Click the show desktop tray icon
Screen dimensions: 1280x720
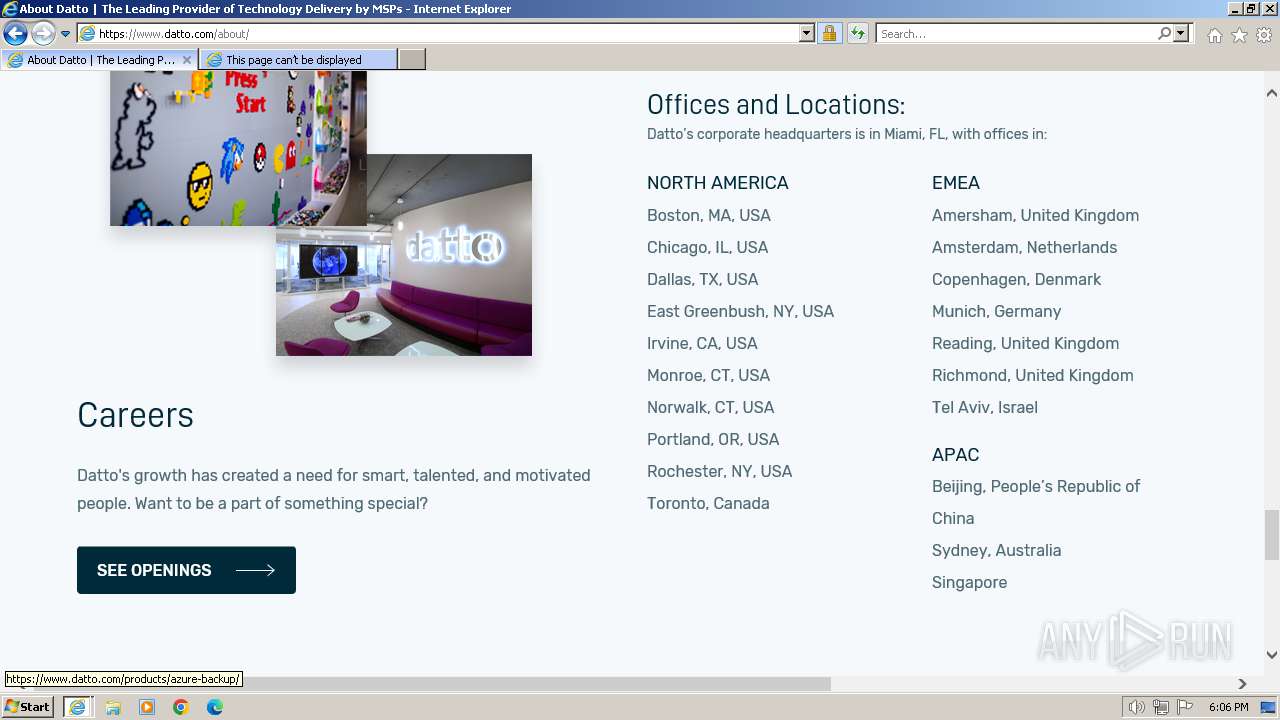(x=1269, y=707)
